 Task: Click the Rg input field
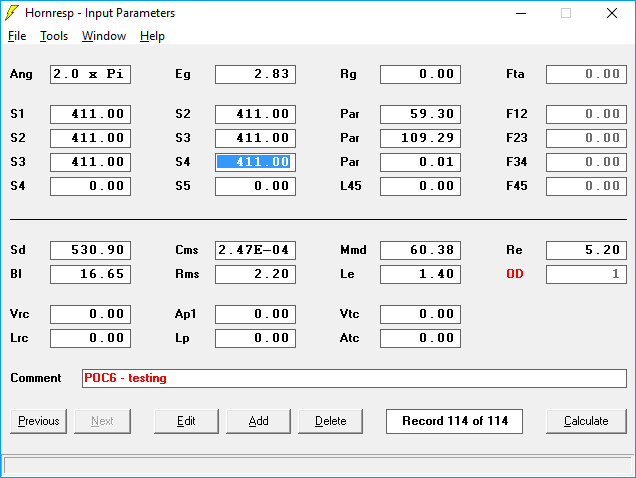(420, 74)
